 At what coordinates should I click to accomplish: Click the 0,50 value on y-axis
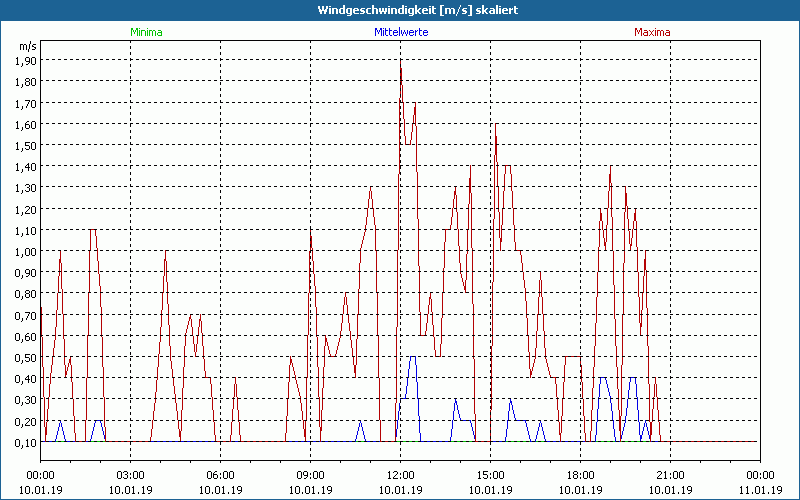(26, 357)
